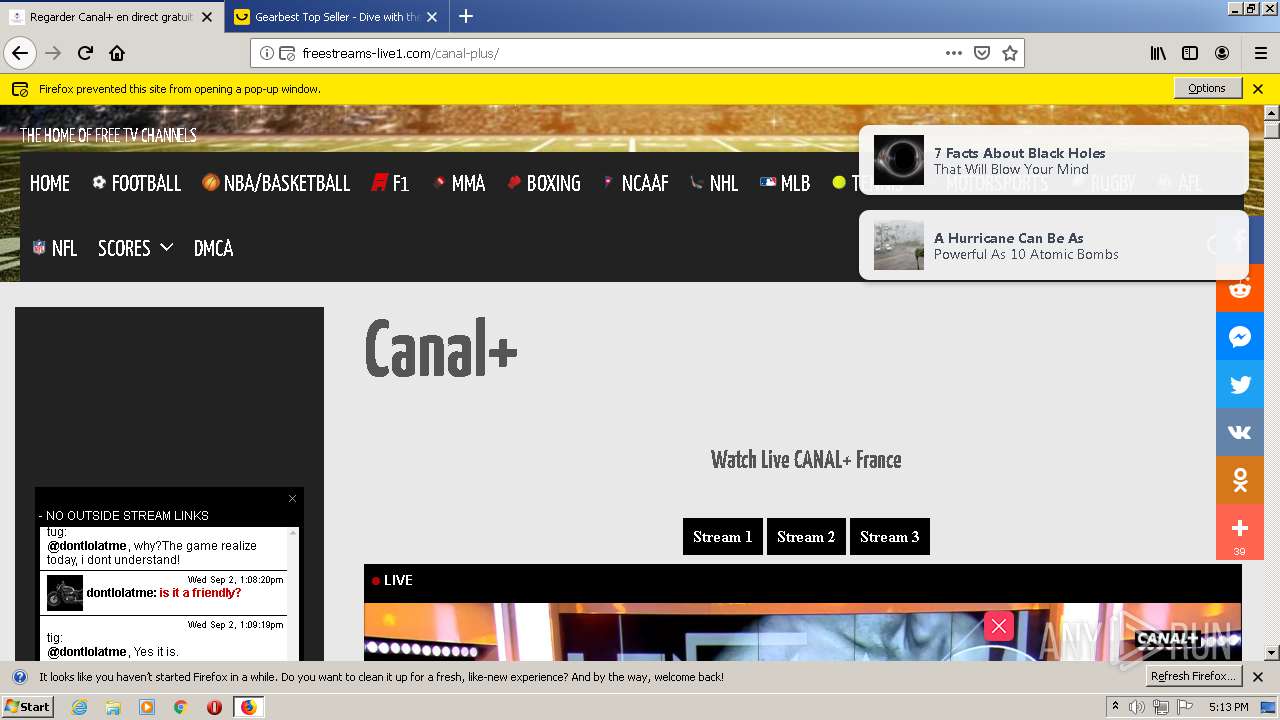Select Stream 3 button
This screenshot has height=720, width=1280.
(x=890, y=537)
